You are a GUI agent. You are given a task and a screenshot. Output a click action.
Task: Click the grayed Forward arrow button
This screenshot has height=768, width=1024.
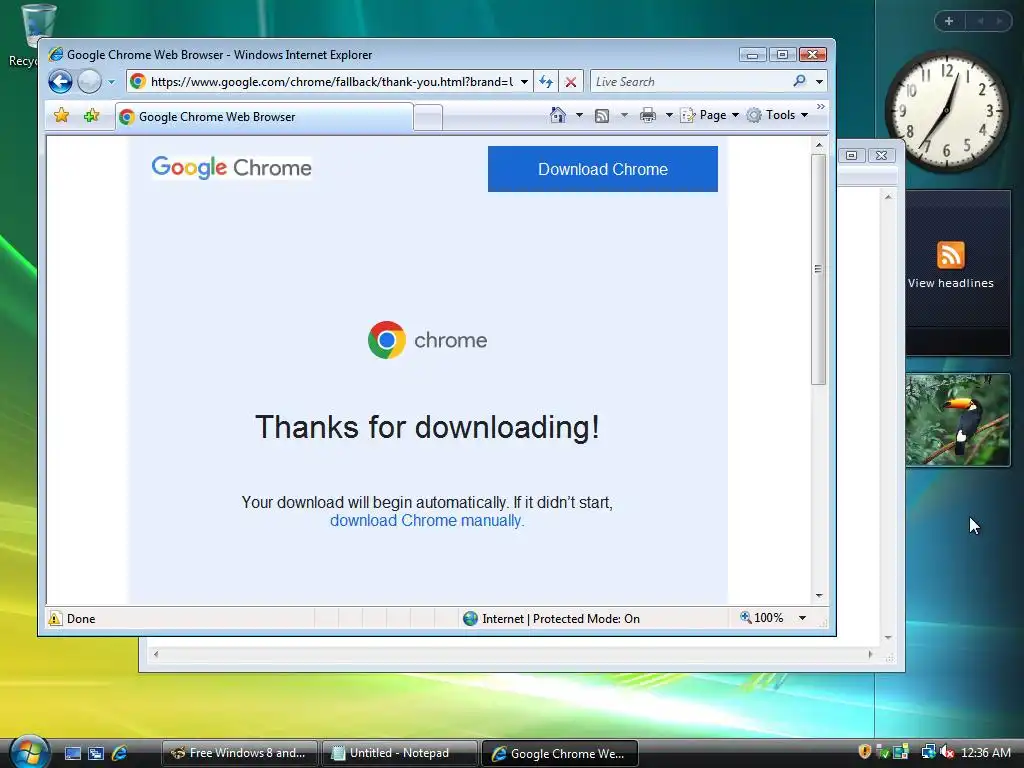coord(89,82)
